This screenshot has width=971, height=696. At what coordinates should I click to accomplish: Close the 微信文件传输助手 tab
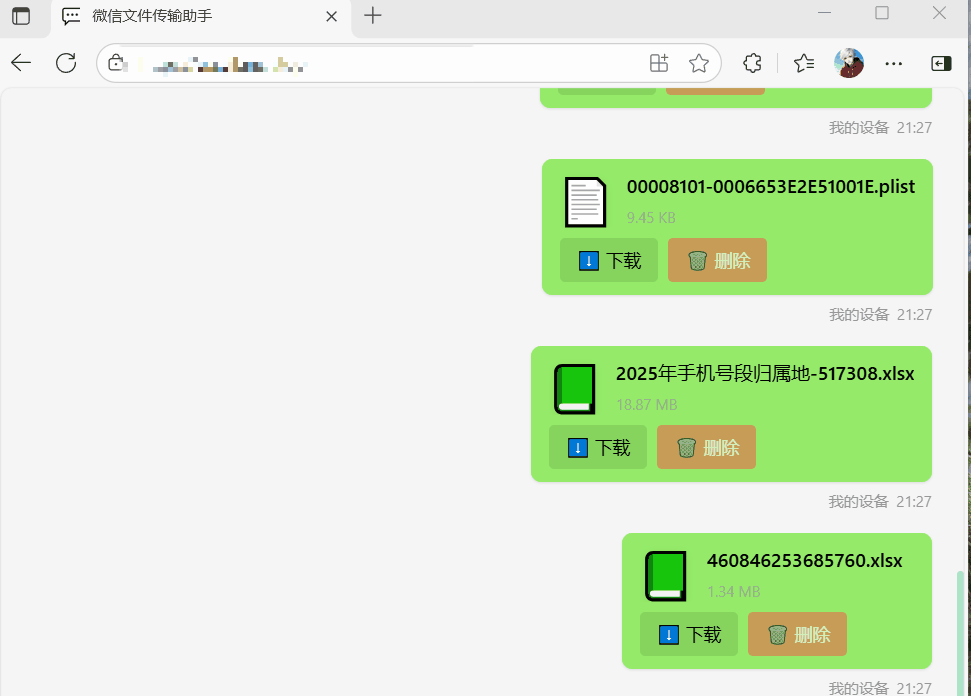click(x=333, y=16)
